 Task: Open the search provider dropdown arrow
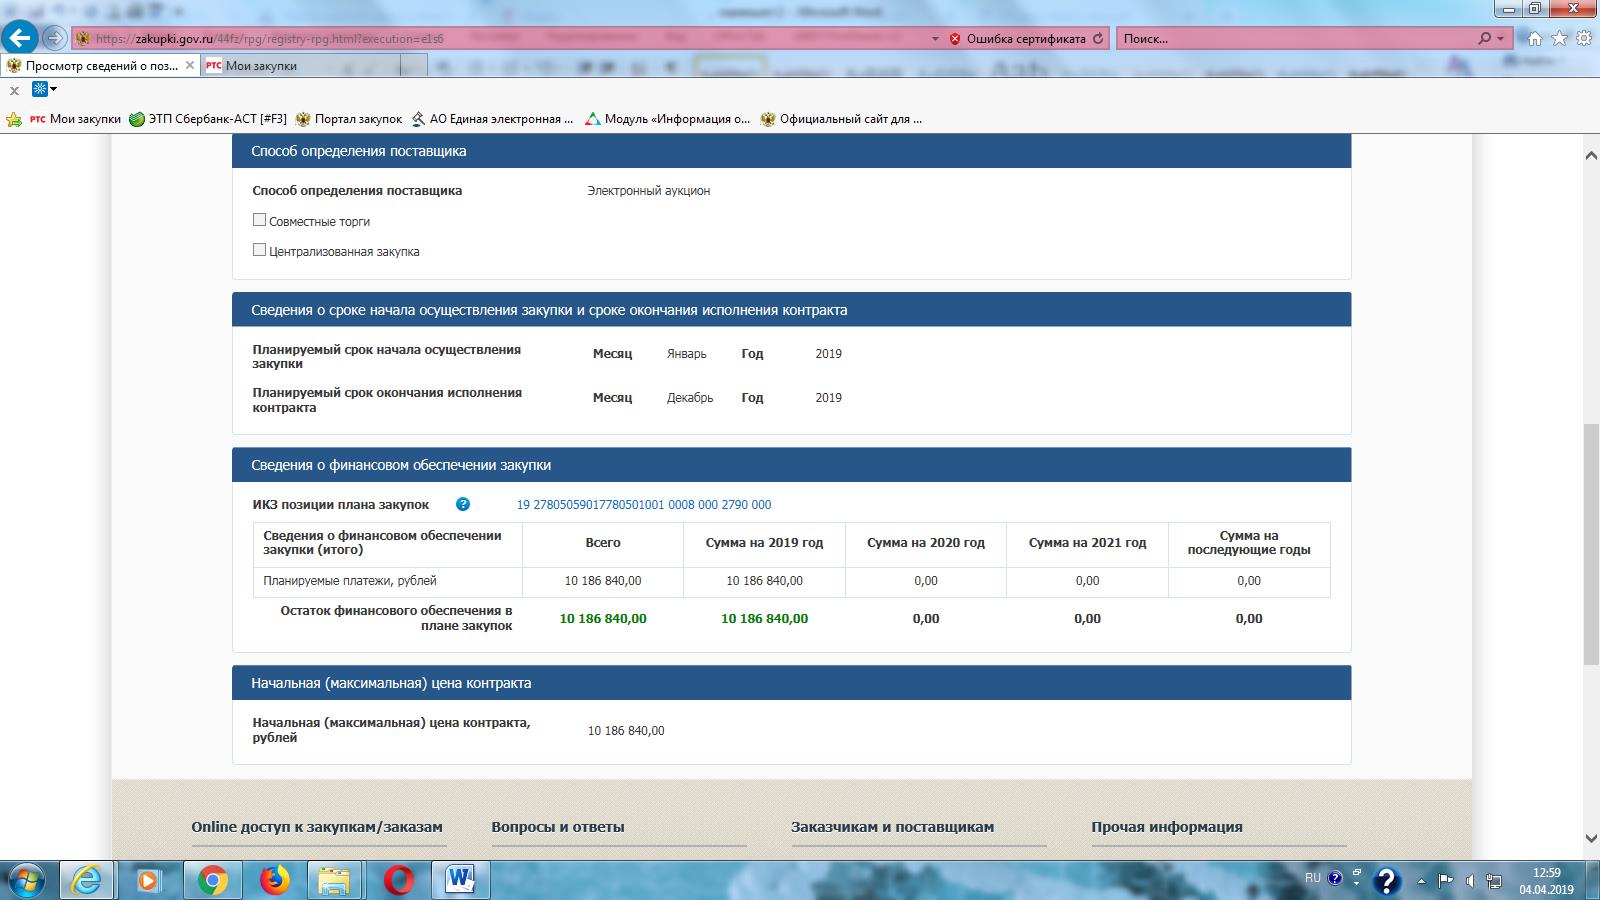click(1500, 39)
